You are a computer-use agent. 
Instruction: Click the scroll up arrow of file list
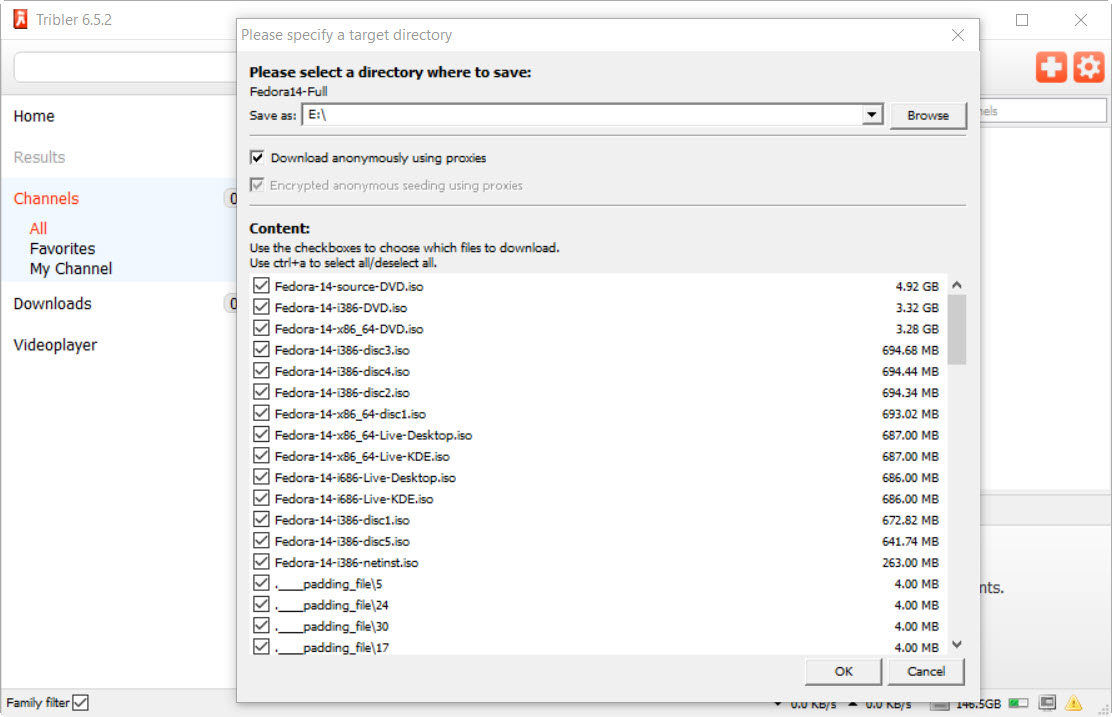click(x=957, y=285)
